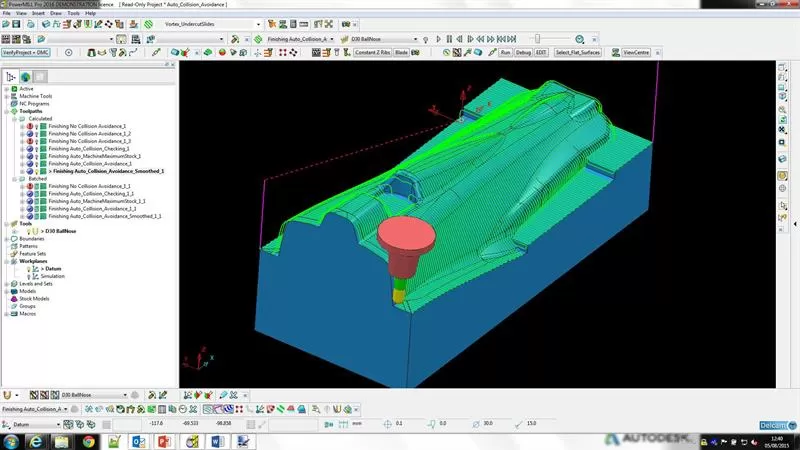
Task: Toggle lightbulb for Finishing No Collision Avoidance_1
Action: (x=37, y=127)
